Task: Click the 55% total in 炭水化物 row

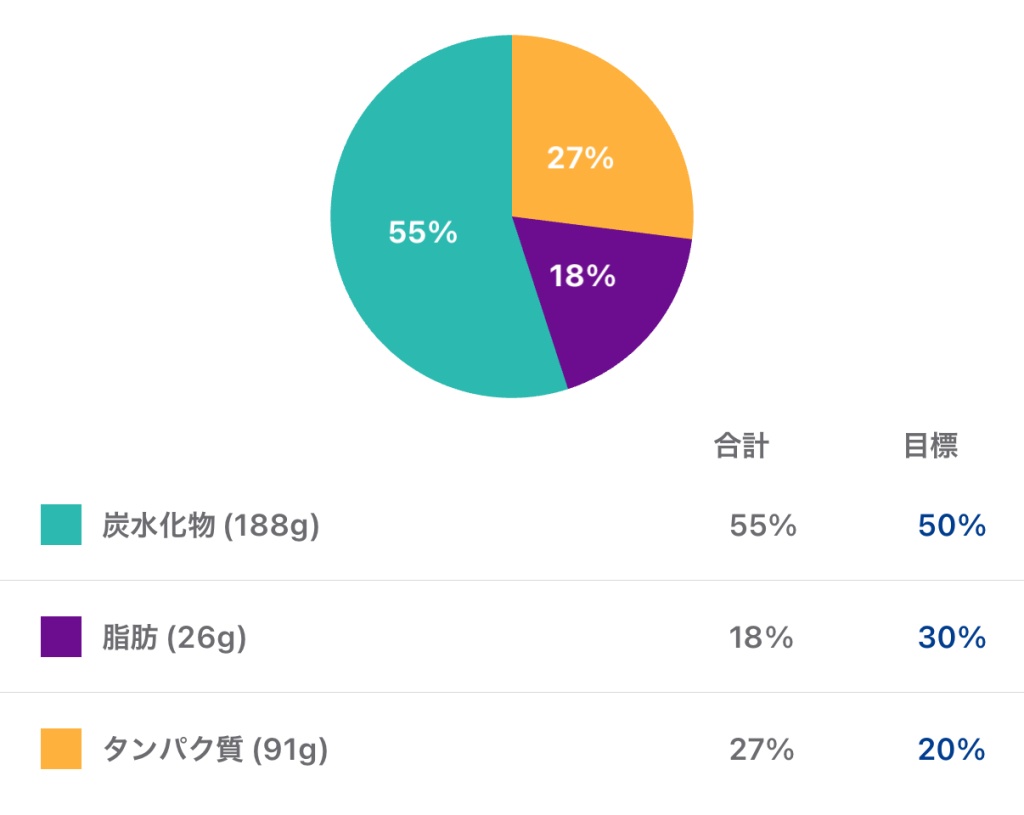Action: (762, 526)
